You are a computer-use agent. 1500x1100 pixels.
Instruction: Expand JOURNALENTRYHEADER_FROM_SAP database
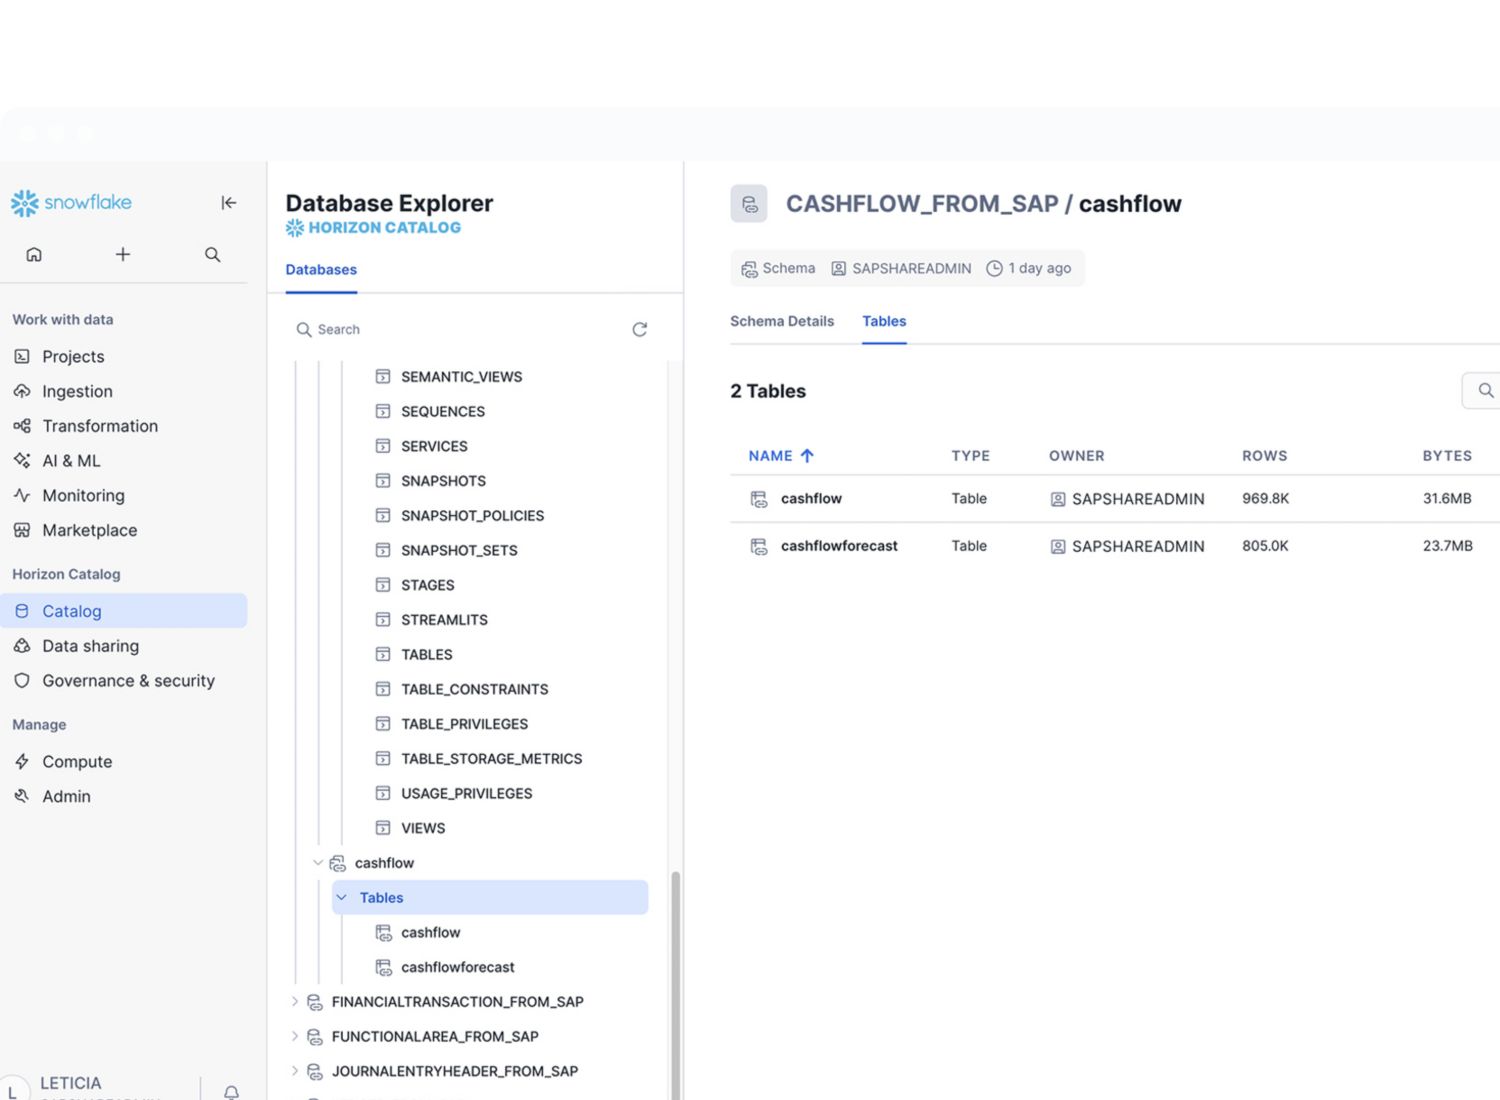pyautogui.click(x=294, y=1071)
